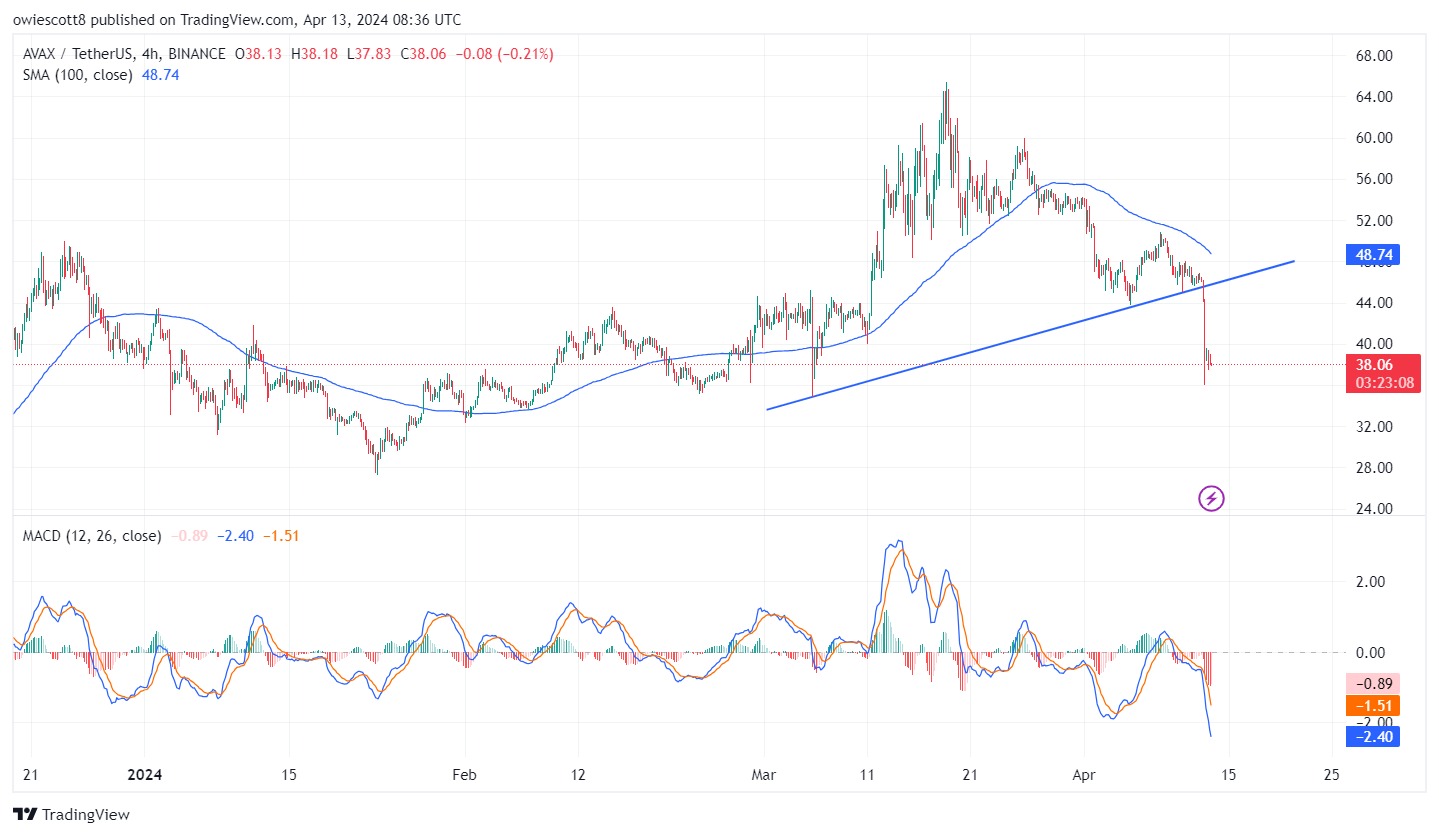
Task: Click the MACD (12, 26, close) legend label
Action: pyautogui.click(x=91, y=536)
